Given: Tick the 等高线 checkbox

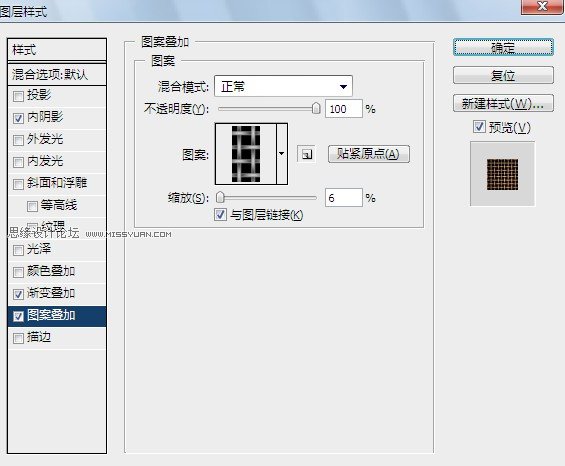Looking at the screenshot, I should pos(32,206).
